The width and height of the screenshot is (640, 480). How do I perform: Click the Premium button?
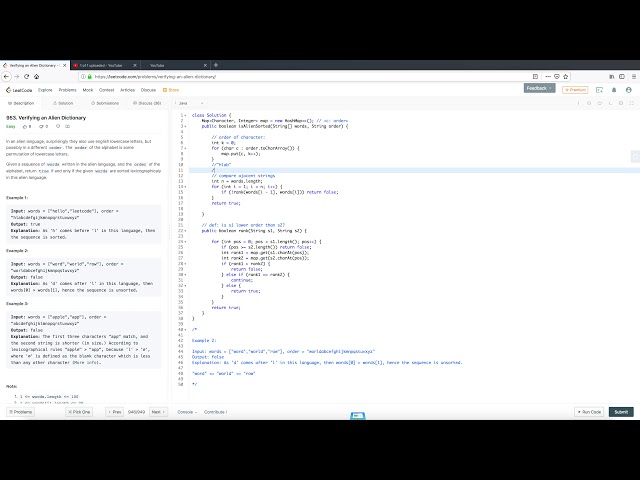575,90
